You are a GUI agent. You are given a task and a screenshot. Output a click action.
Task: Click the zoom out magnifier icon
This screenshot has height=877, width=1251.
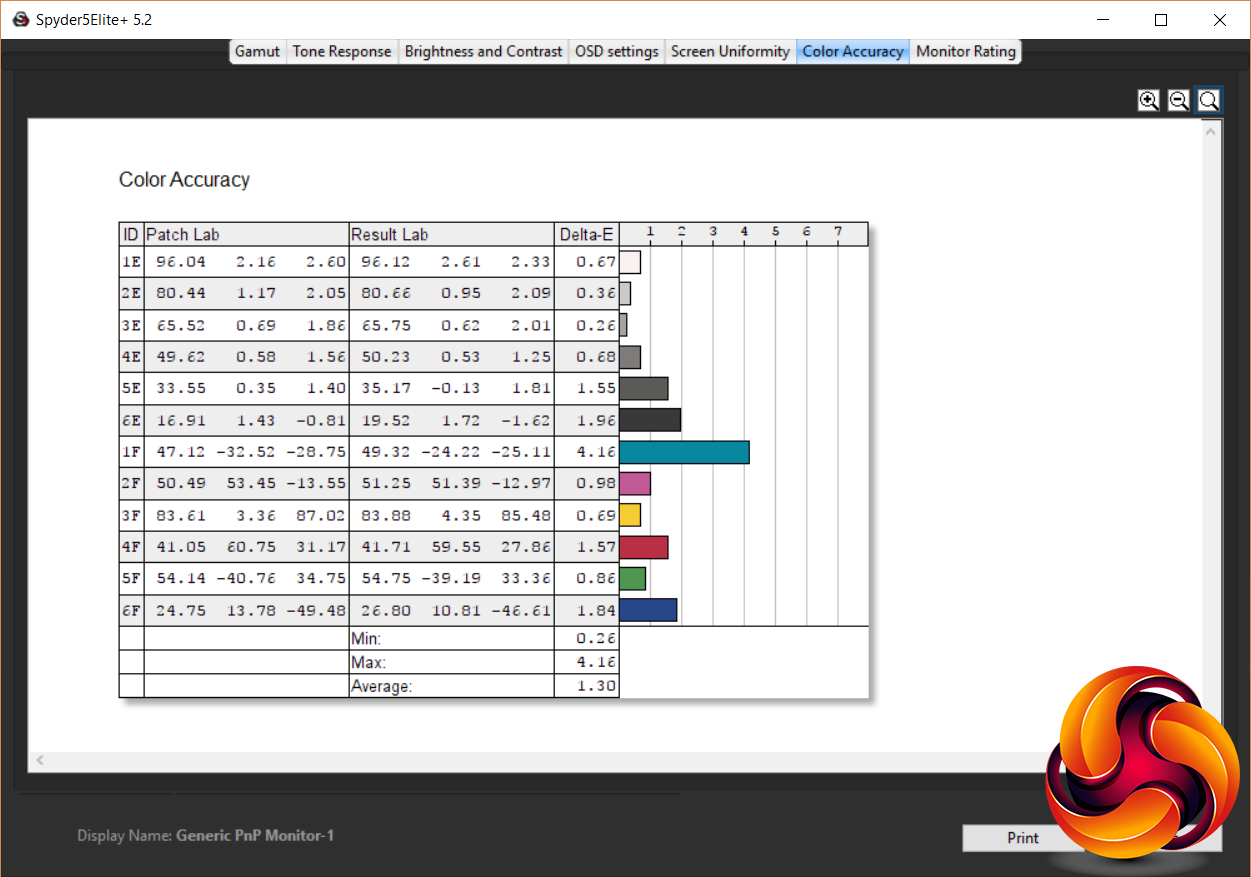tap(1179, 100)
